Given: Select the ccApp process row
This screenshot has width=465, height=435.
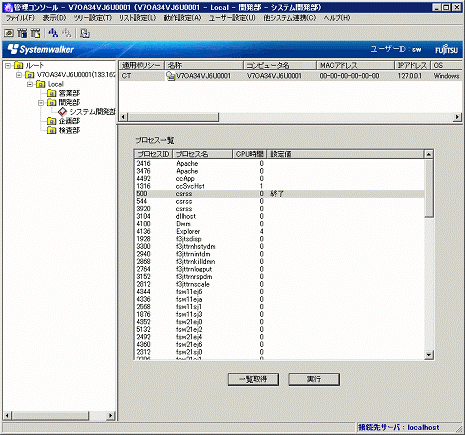Looking at the screenshot, I should coord(279,179).
